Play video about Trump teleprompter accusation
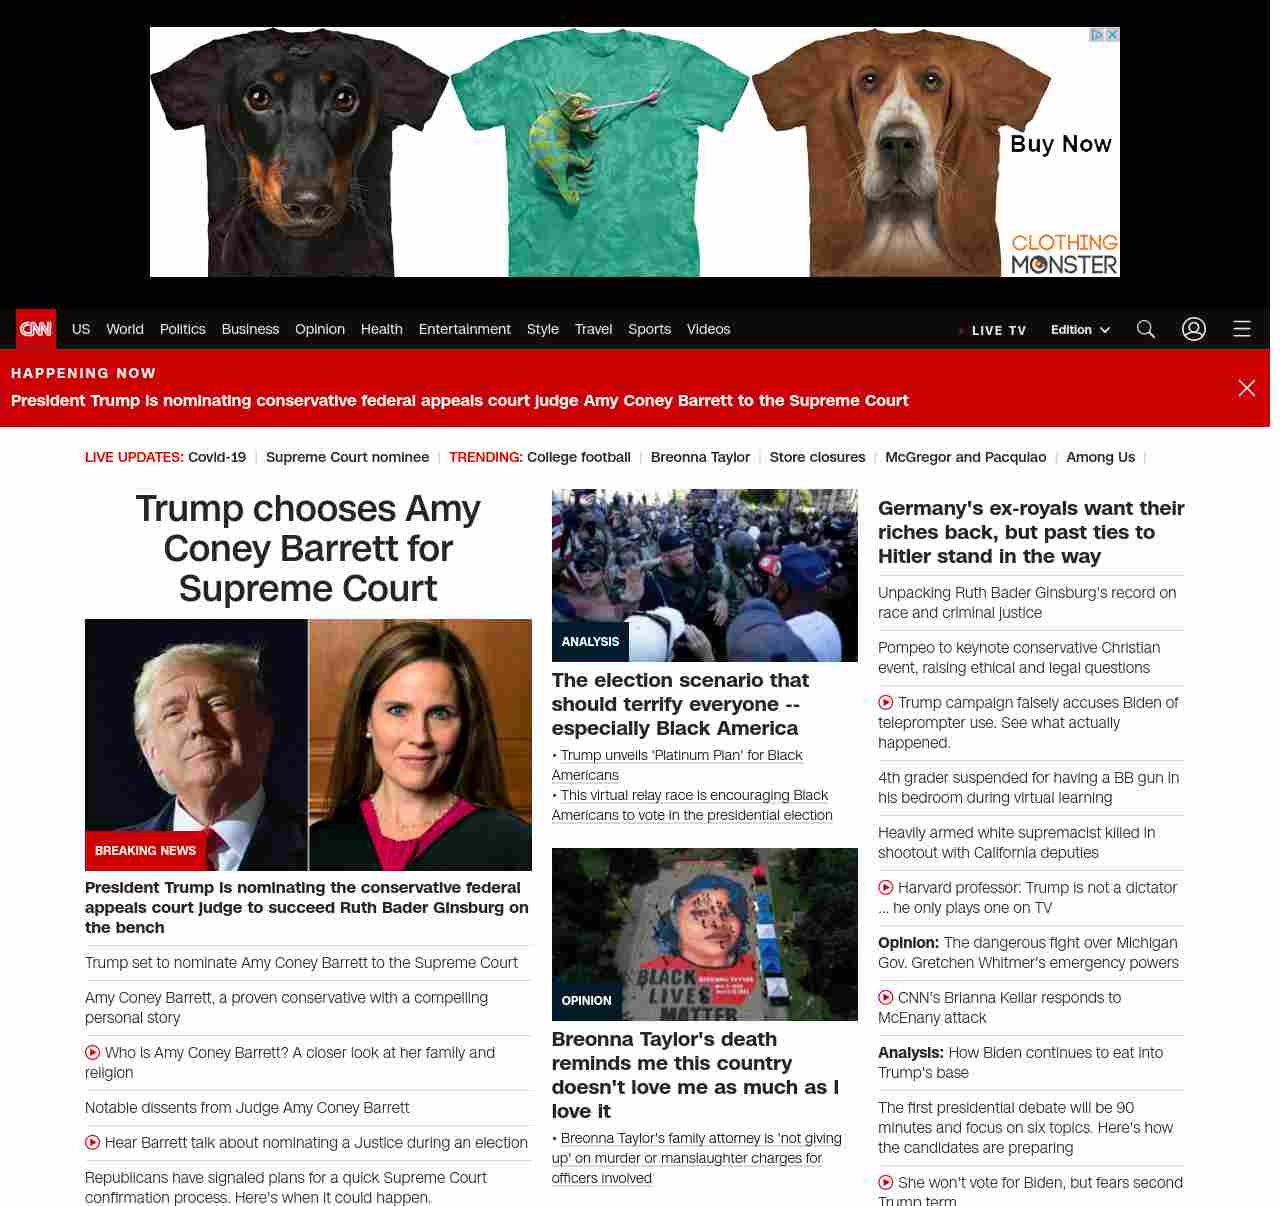1280x1206 pixels. (886, 702)
